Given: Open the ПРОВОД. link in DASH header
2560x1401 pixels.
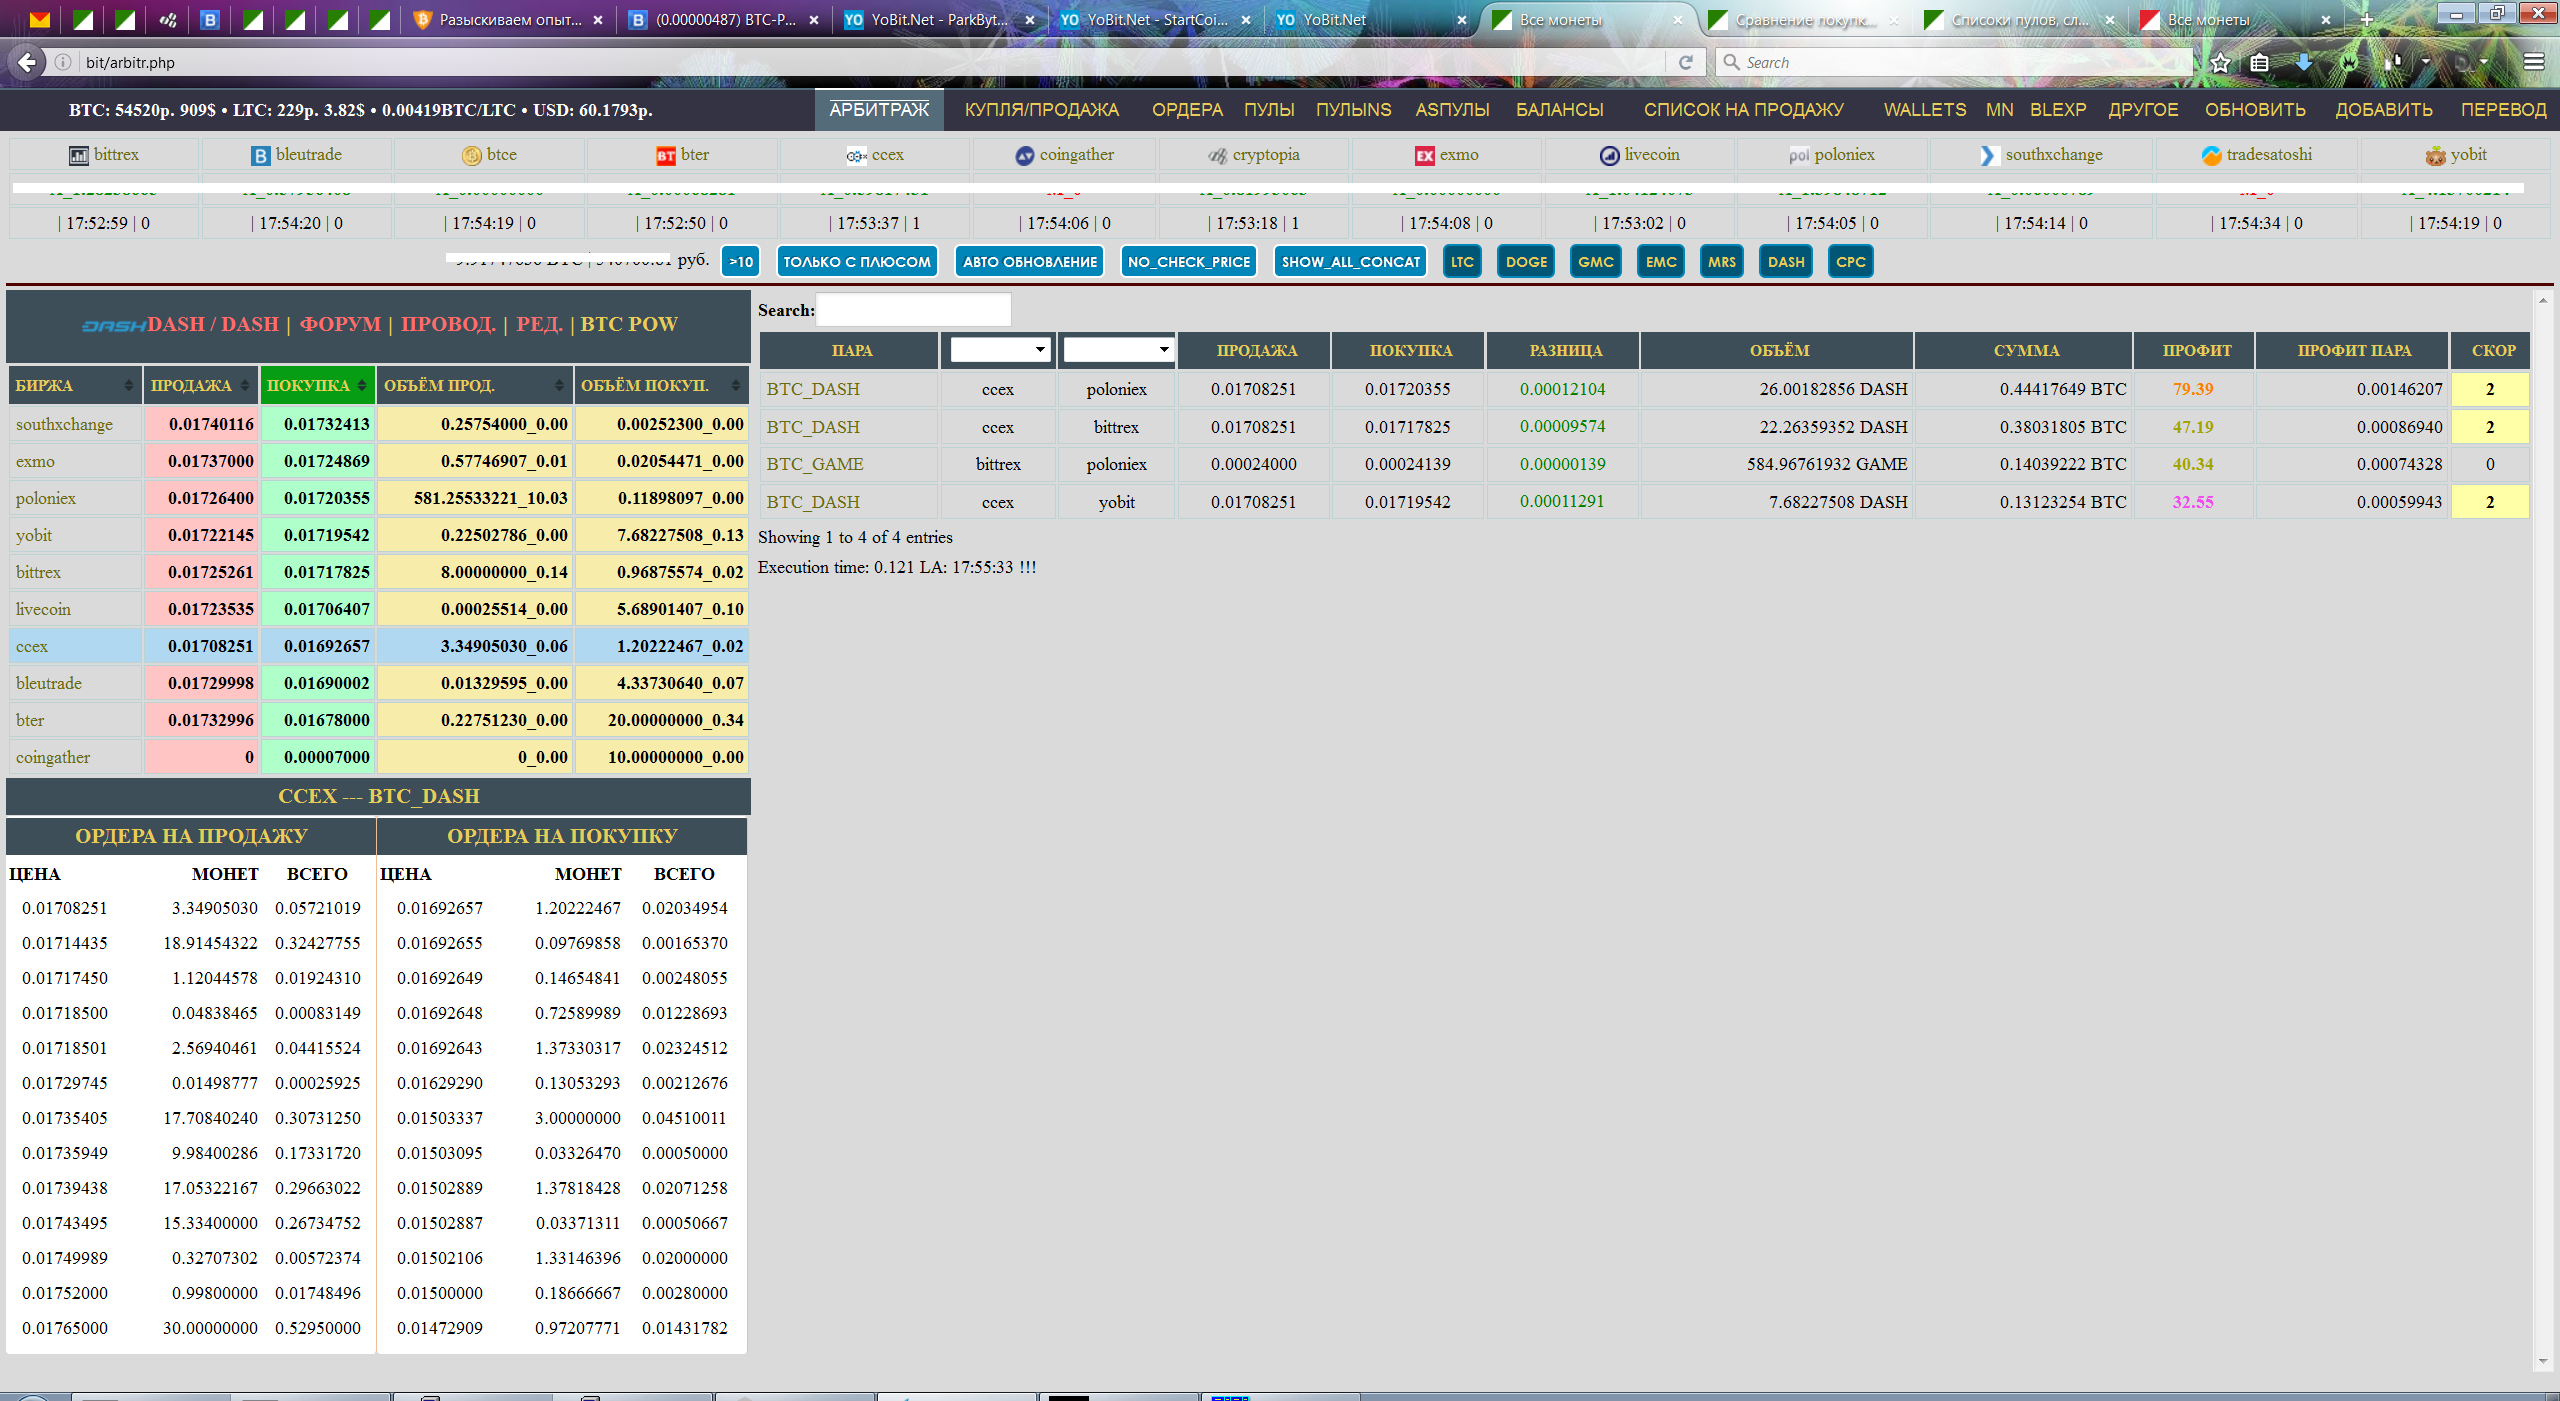Looking at the screenshot, I should coord(448,324).
